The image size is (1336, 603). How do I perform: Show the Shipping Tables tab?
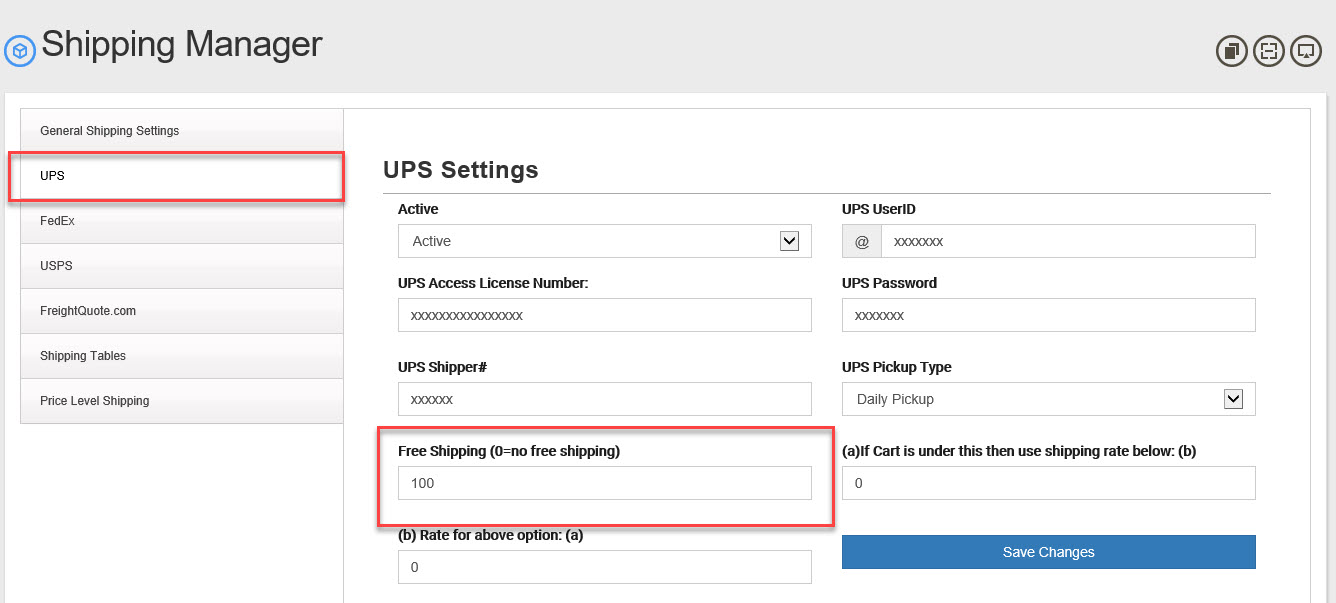83,356
